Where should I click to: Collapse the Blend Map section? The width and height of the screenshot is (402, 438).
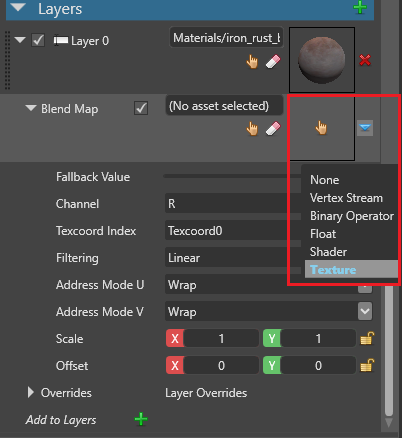31,108
